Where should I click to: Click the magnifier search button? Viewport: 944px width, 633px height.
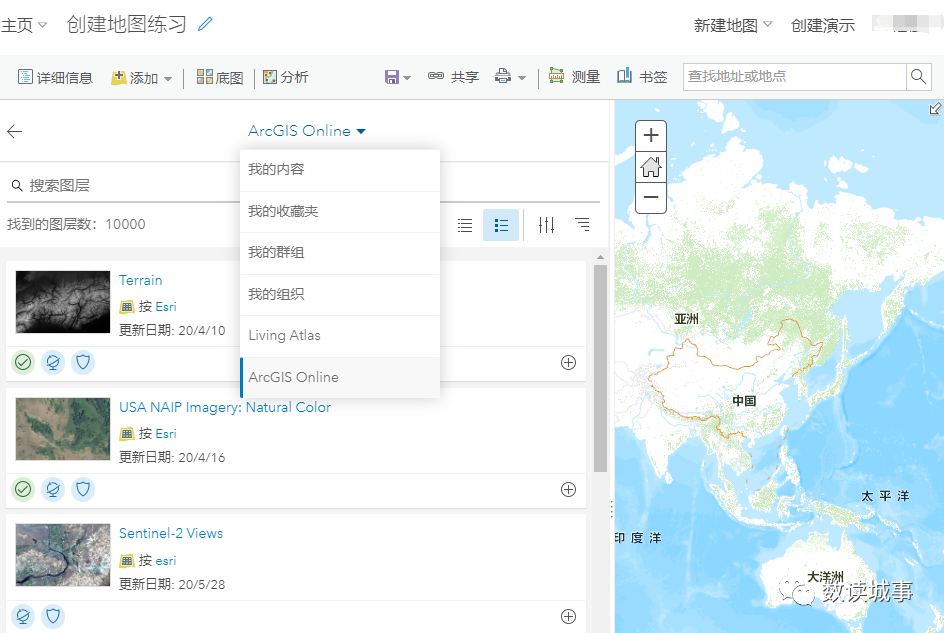point(919,77)
